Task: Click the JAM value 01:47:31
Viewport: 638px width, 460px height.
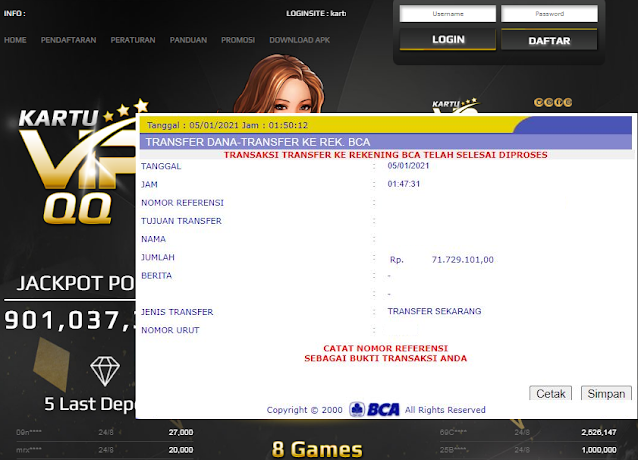Action: coord(404,184)
